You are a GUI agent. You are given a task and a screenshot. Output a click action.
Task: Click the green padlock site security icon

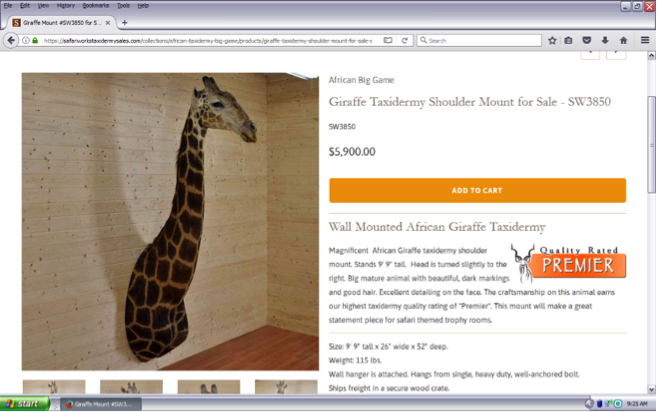tap(35, 41)
